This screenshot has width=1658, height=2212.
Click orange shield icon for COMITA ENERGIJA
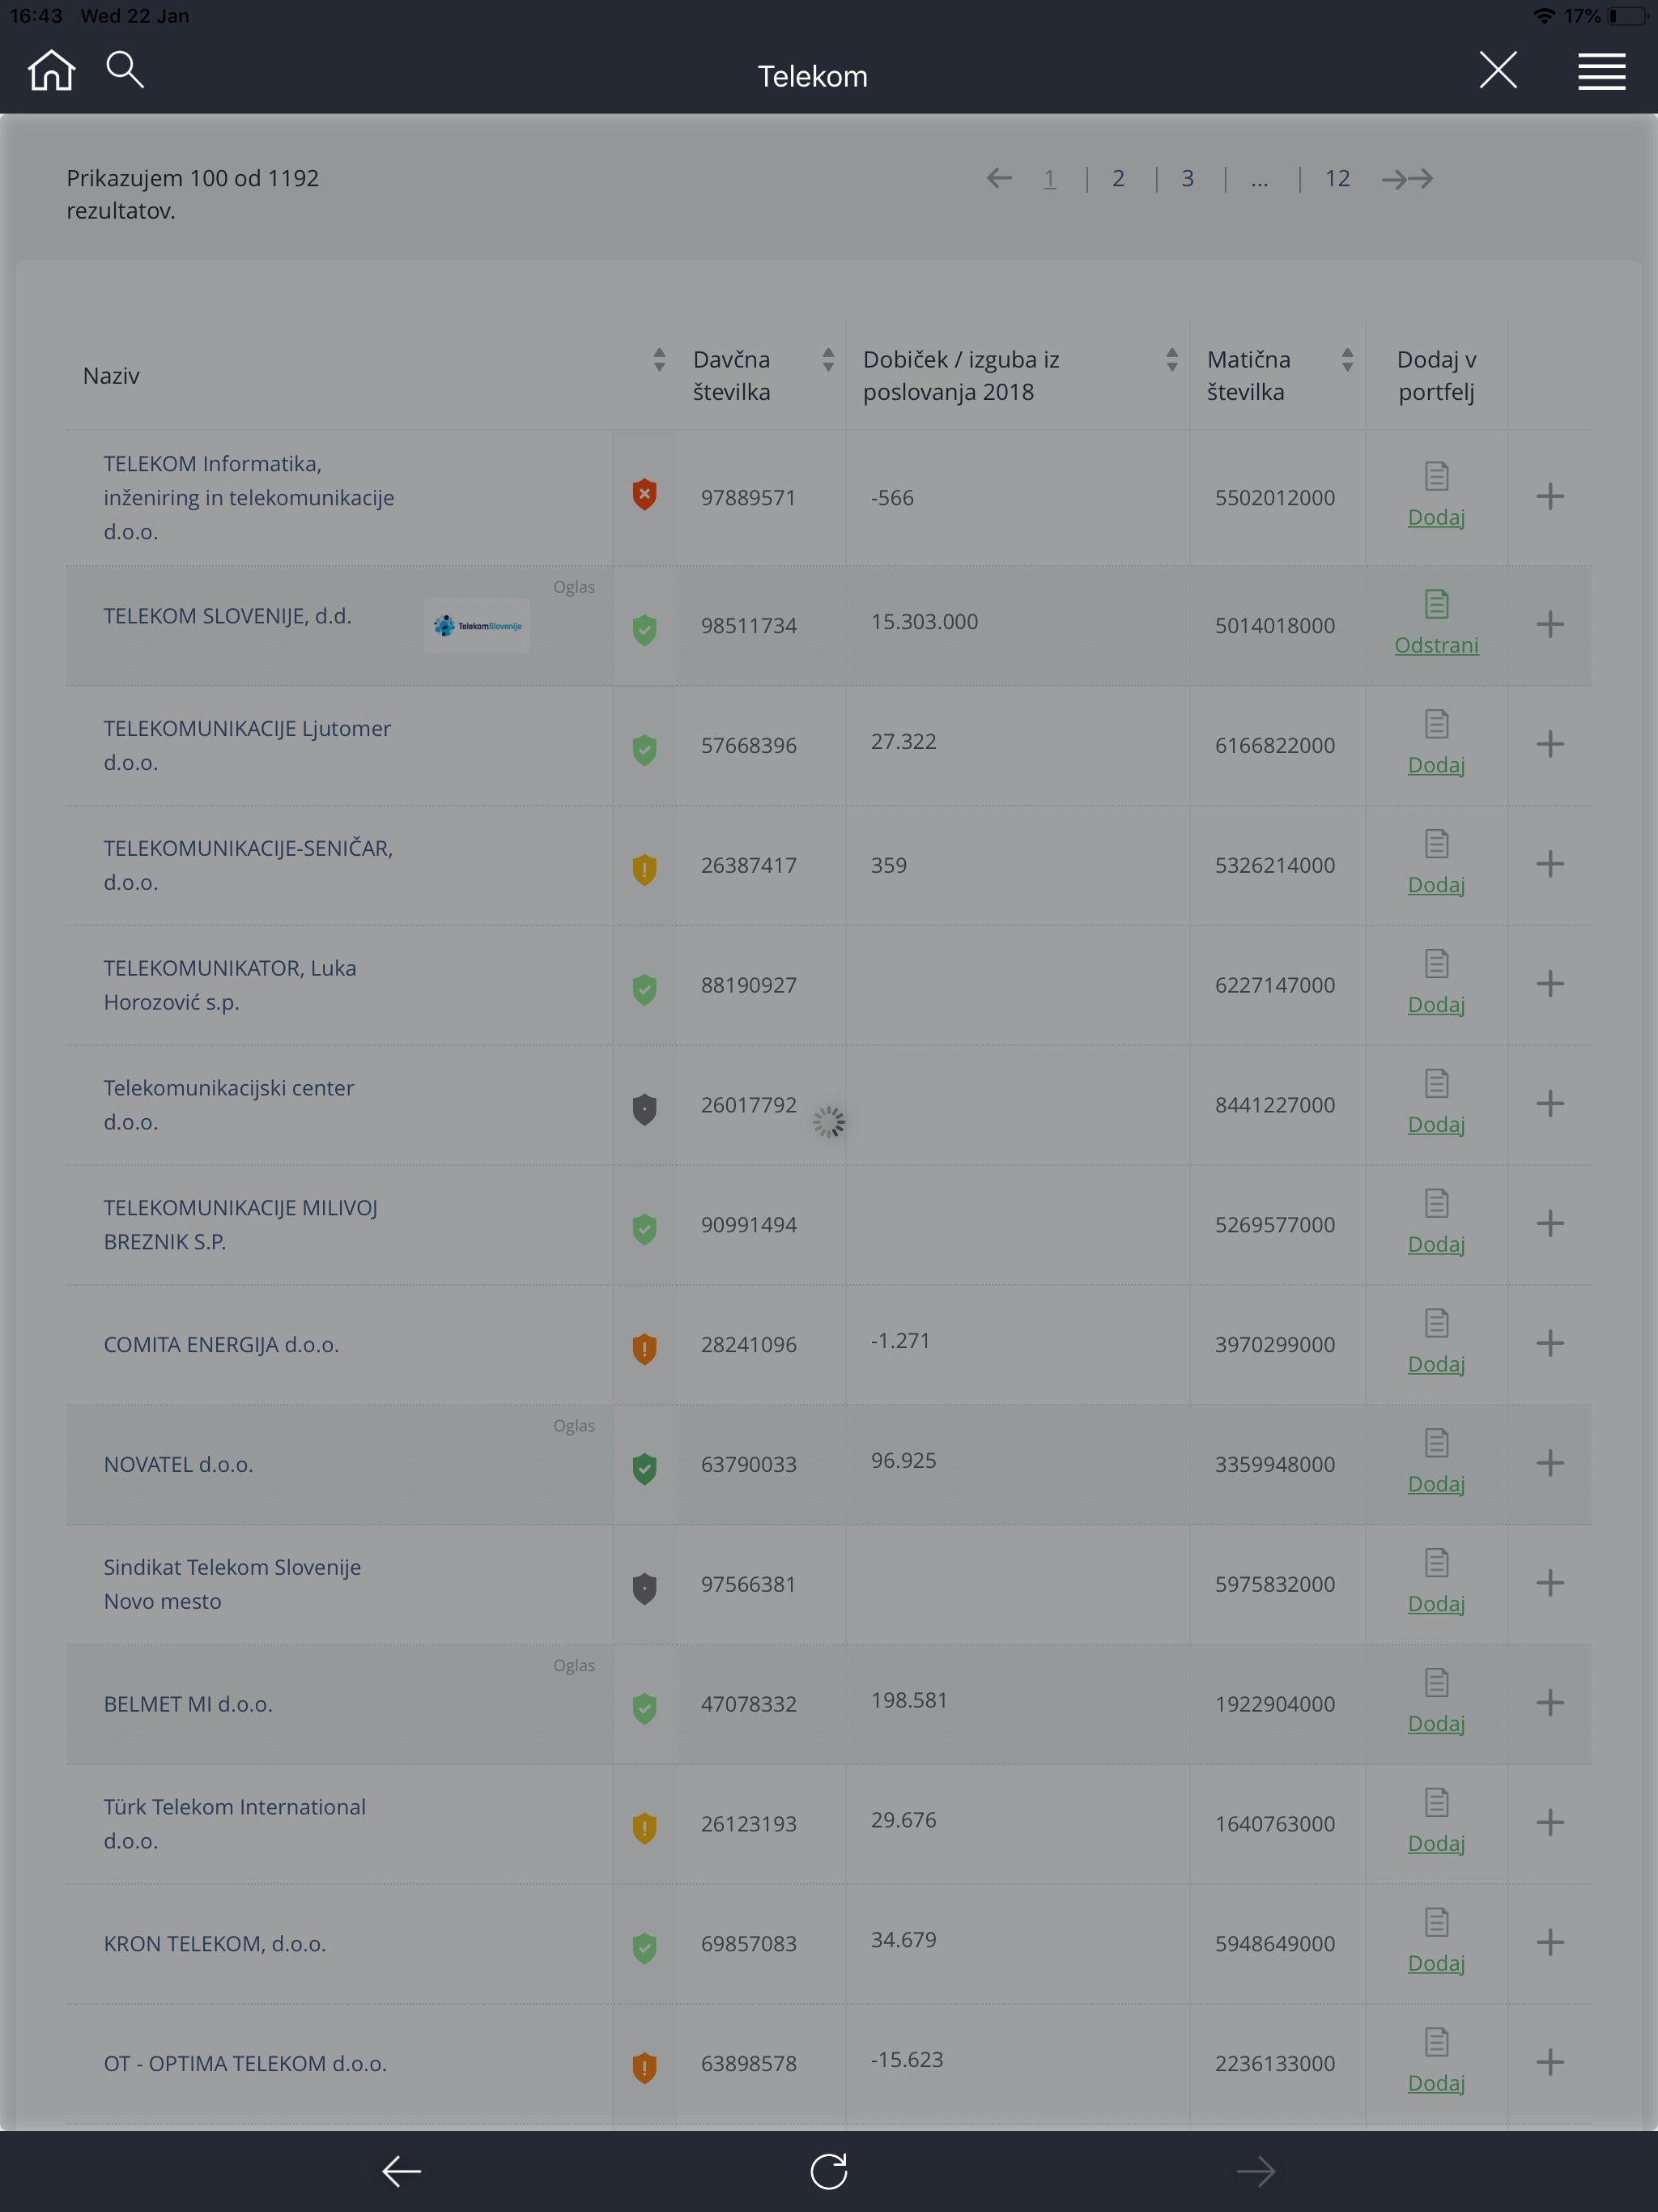pos(645,1348)
